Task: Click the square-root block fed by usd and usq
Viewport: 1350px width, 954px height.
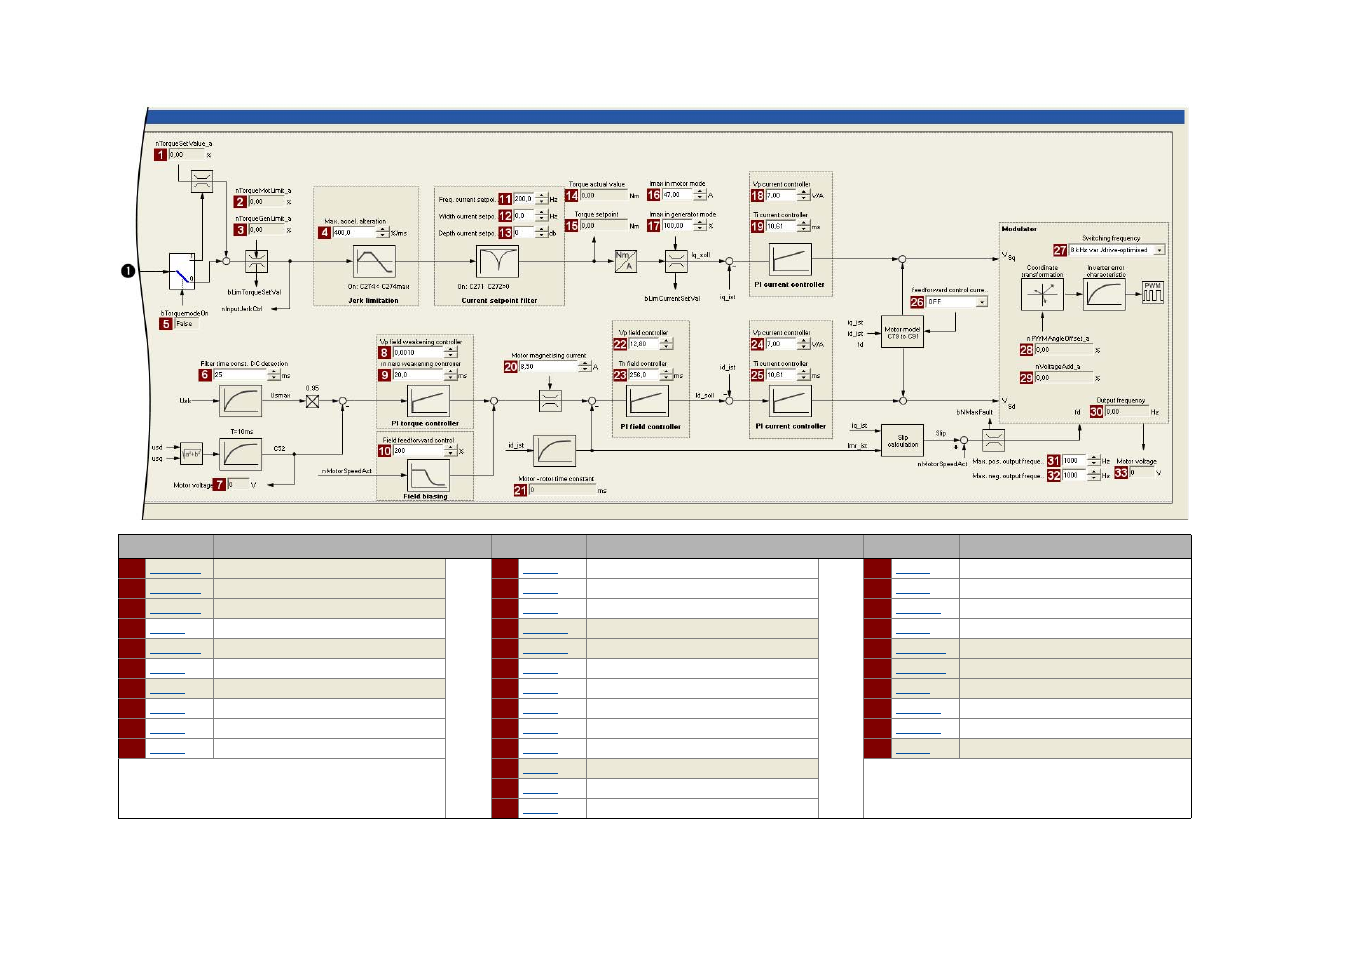Action: 191,454
